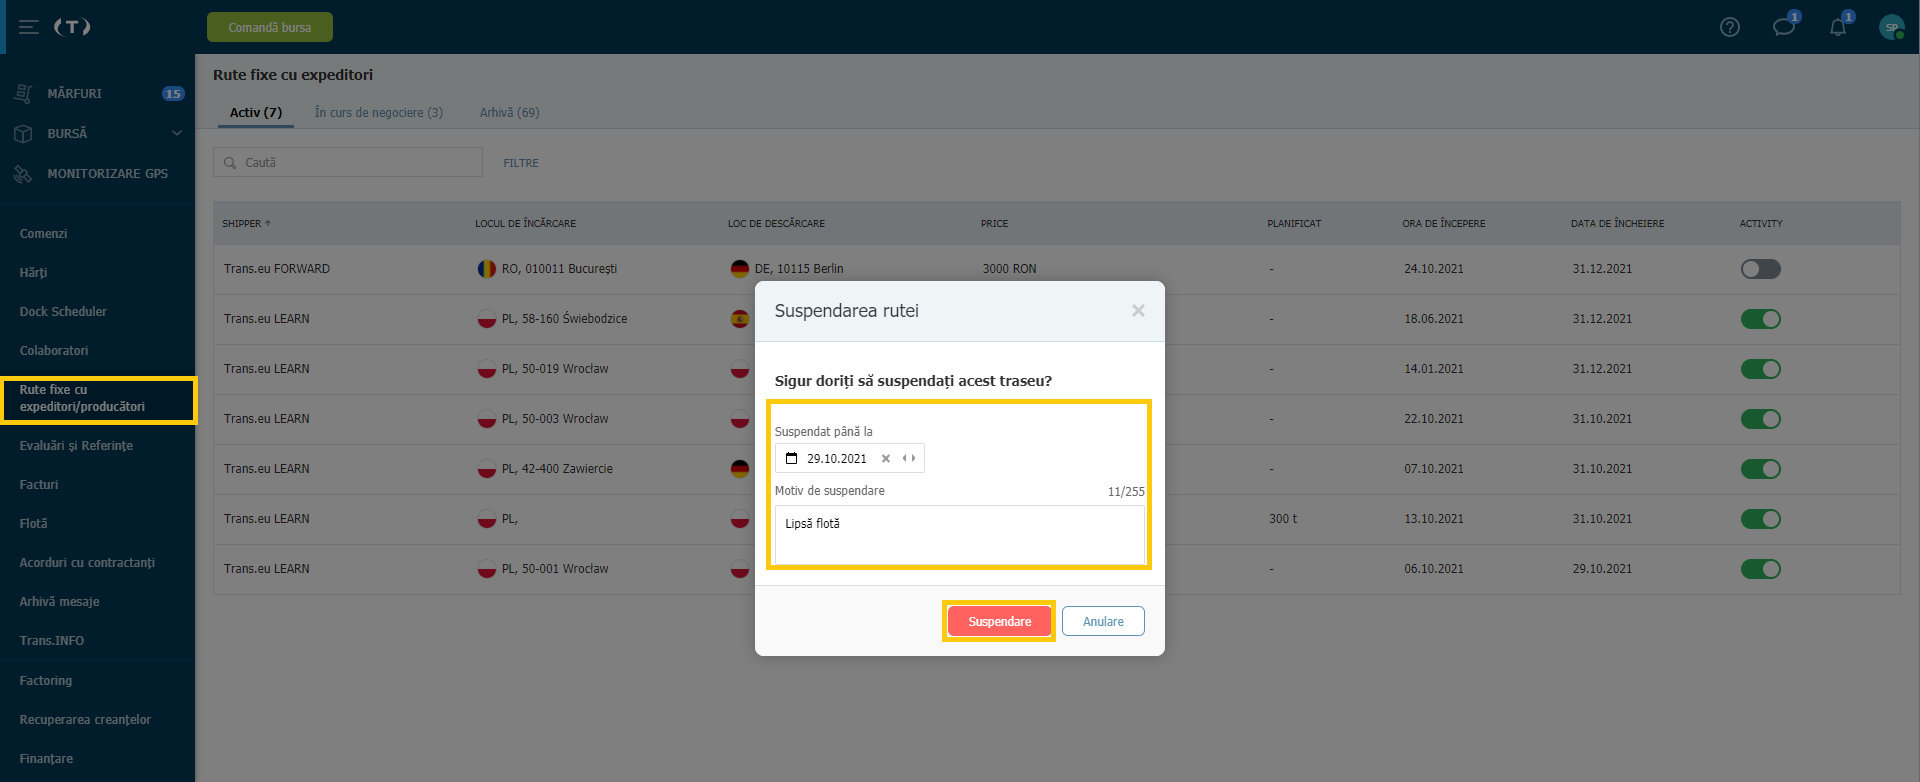Step the date with arrow control

tap(909, 458)
